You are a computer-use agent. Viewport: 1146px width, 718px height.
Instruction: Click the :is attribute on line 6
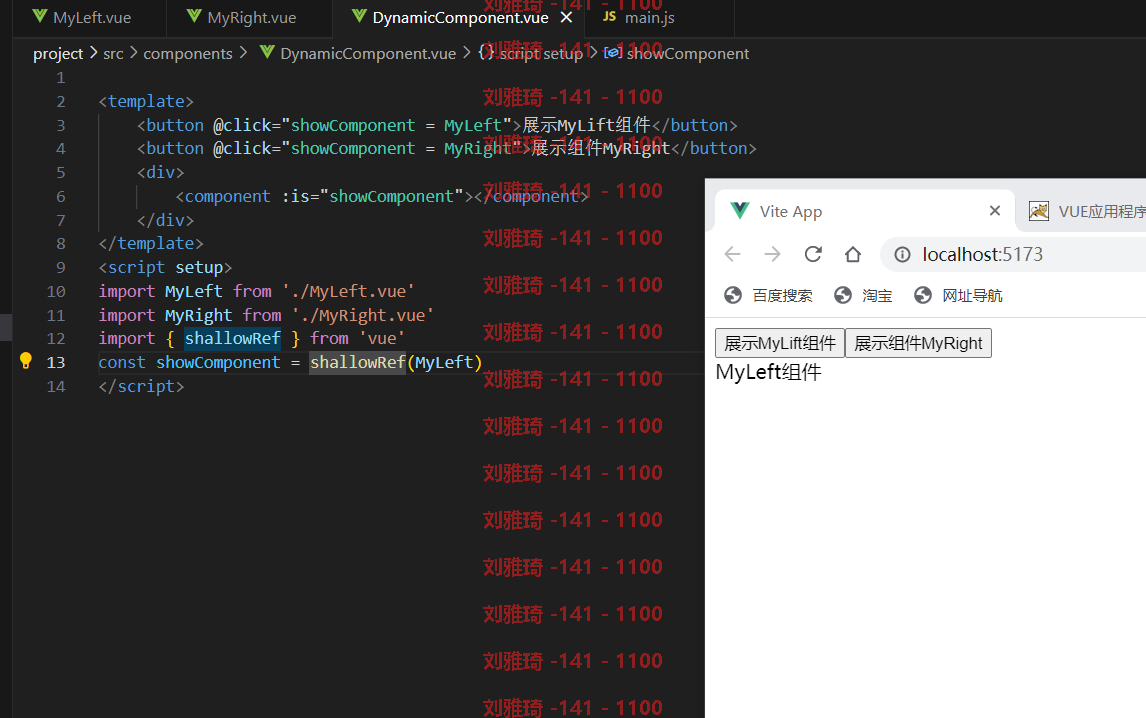[x=296, y=197]
